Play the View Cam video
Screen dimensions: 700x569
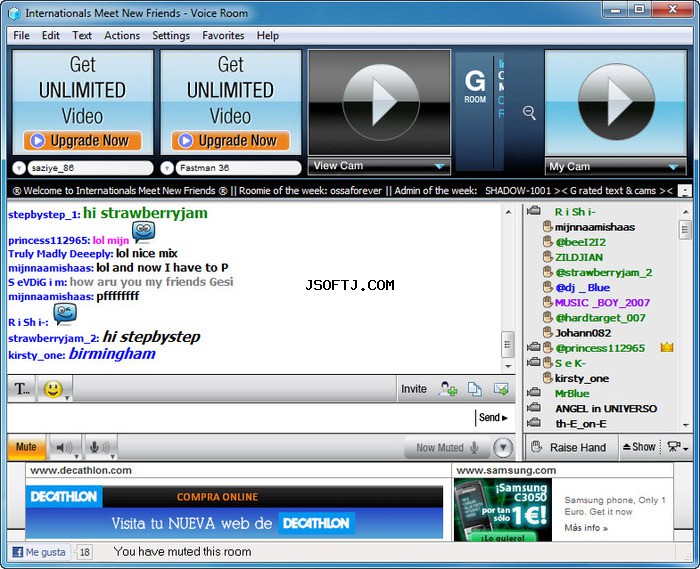381,102
